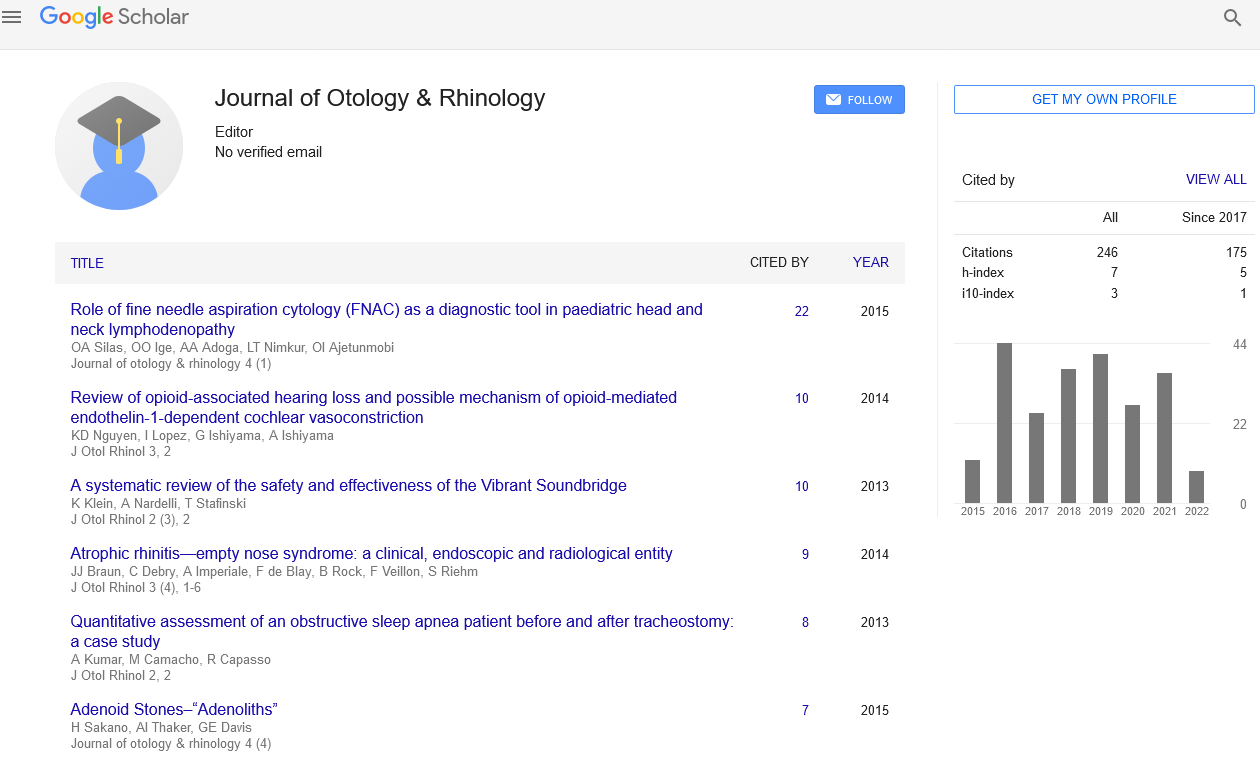Viewport: 1260px width, 760px height.
Task: Click the Citations row label
Action: pyautogui.click(x=987, y=252)
